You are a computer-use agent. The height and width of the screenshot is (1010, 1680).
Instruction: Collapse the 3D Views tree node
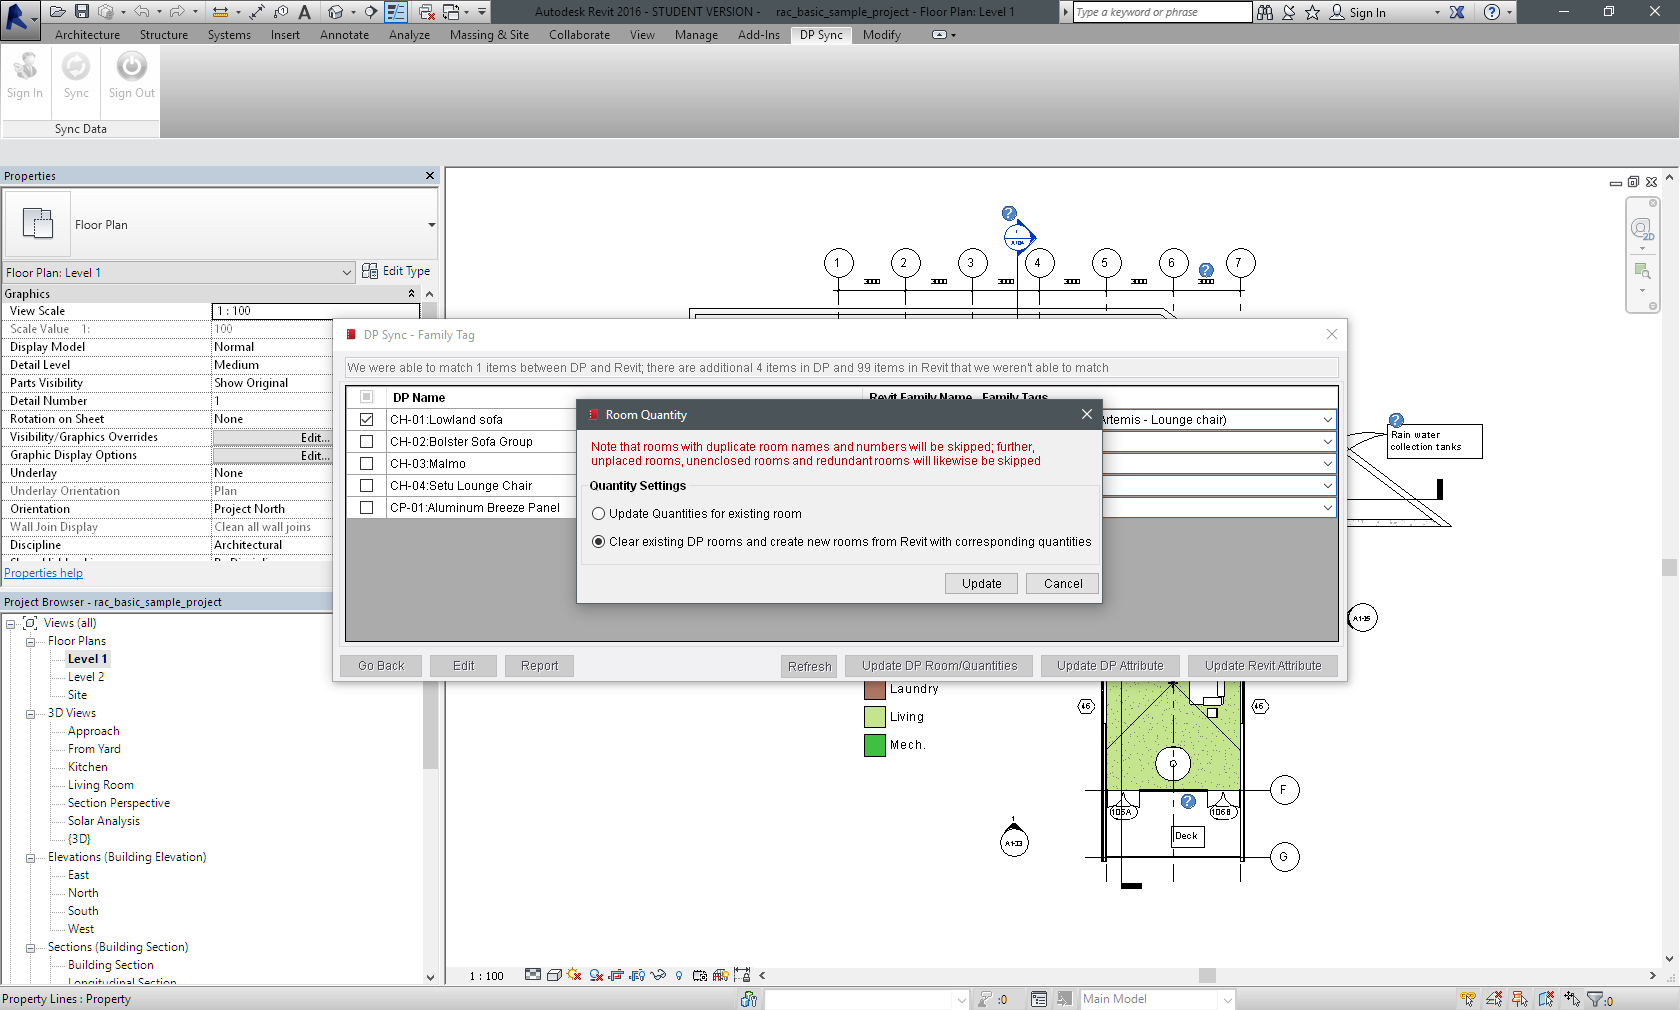tap(30, 713)
